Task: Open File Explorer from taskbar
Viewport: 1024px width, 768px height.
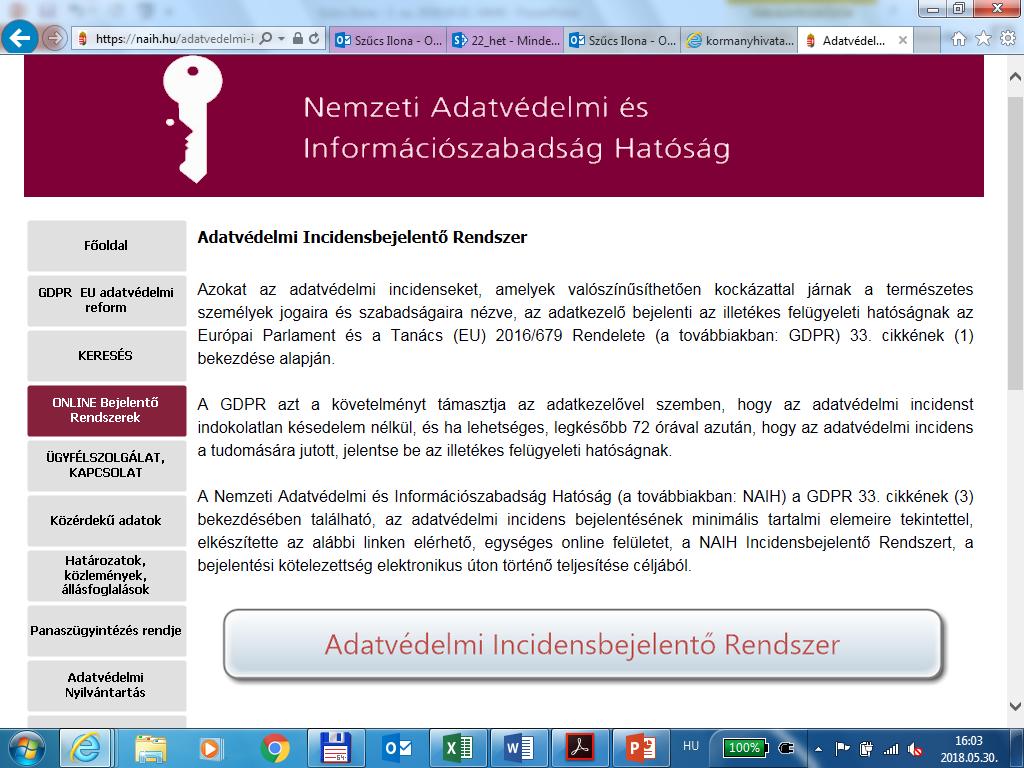Action: [151, 748]
